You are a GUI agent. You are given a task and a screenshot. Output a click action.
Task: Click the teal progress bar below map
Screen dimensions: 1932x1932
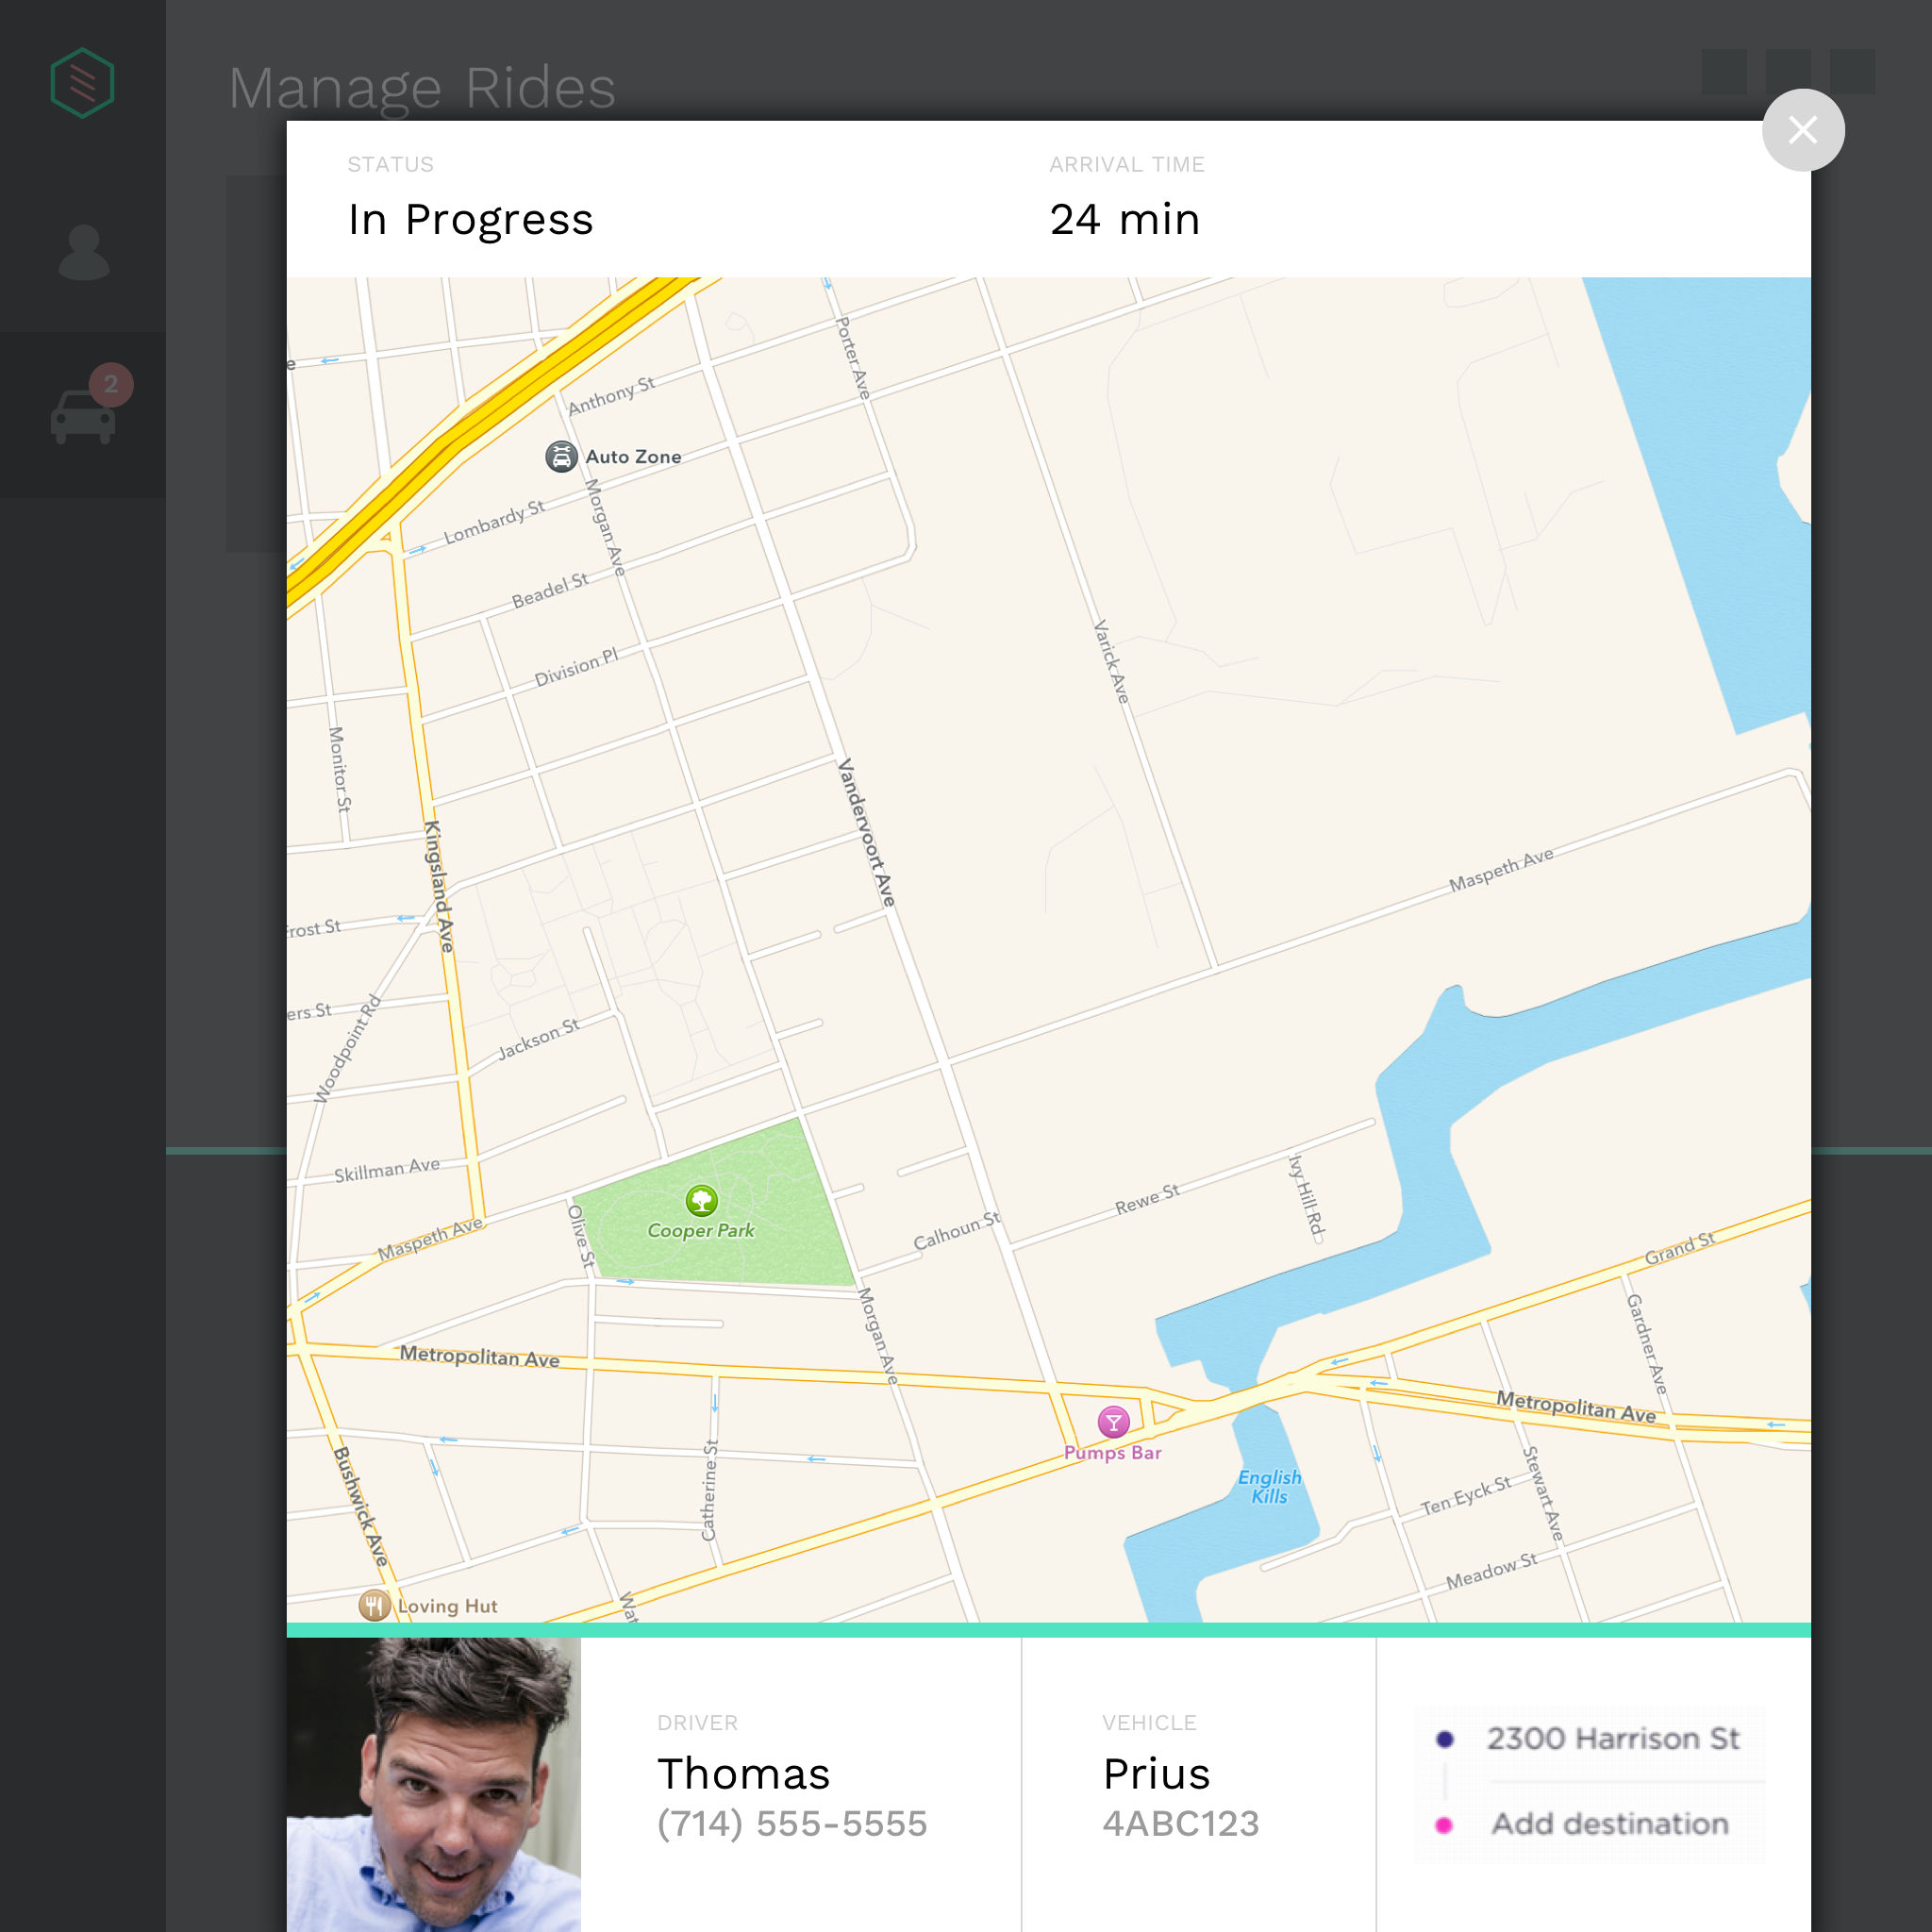pos(1048,1630)
